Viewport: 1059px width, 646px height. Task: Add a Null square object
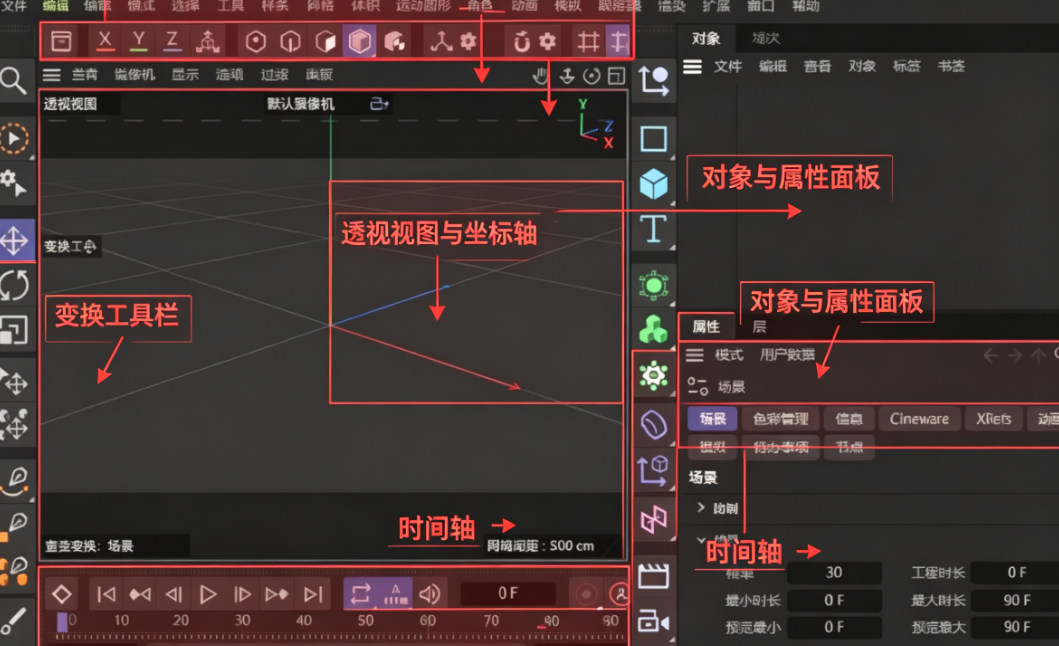(654, 139)
